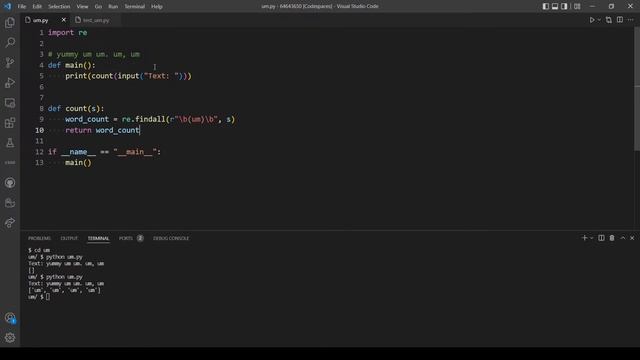Open the Terminal menu
The image size is (640, 360).
[135, 6]
